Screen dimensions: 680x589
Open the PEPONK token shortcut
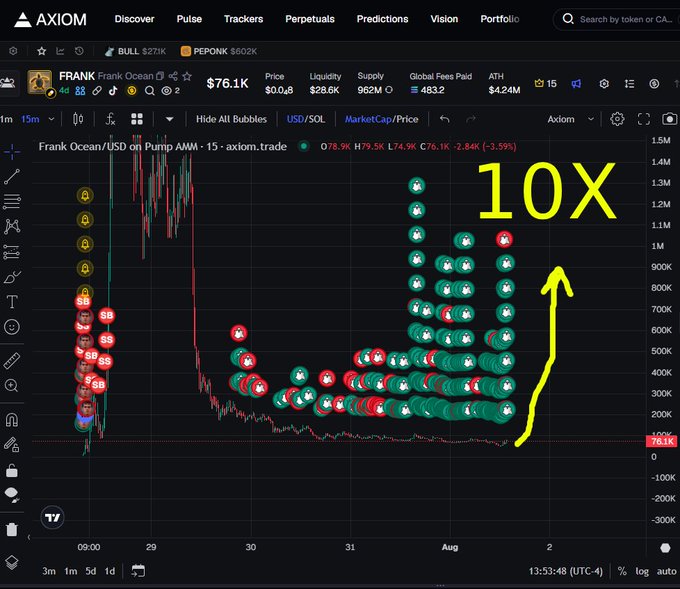(219, 51)
